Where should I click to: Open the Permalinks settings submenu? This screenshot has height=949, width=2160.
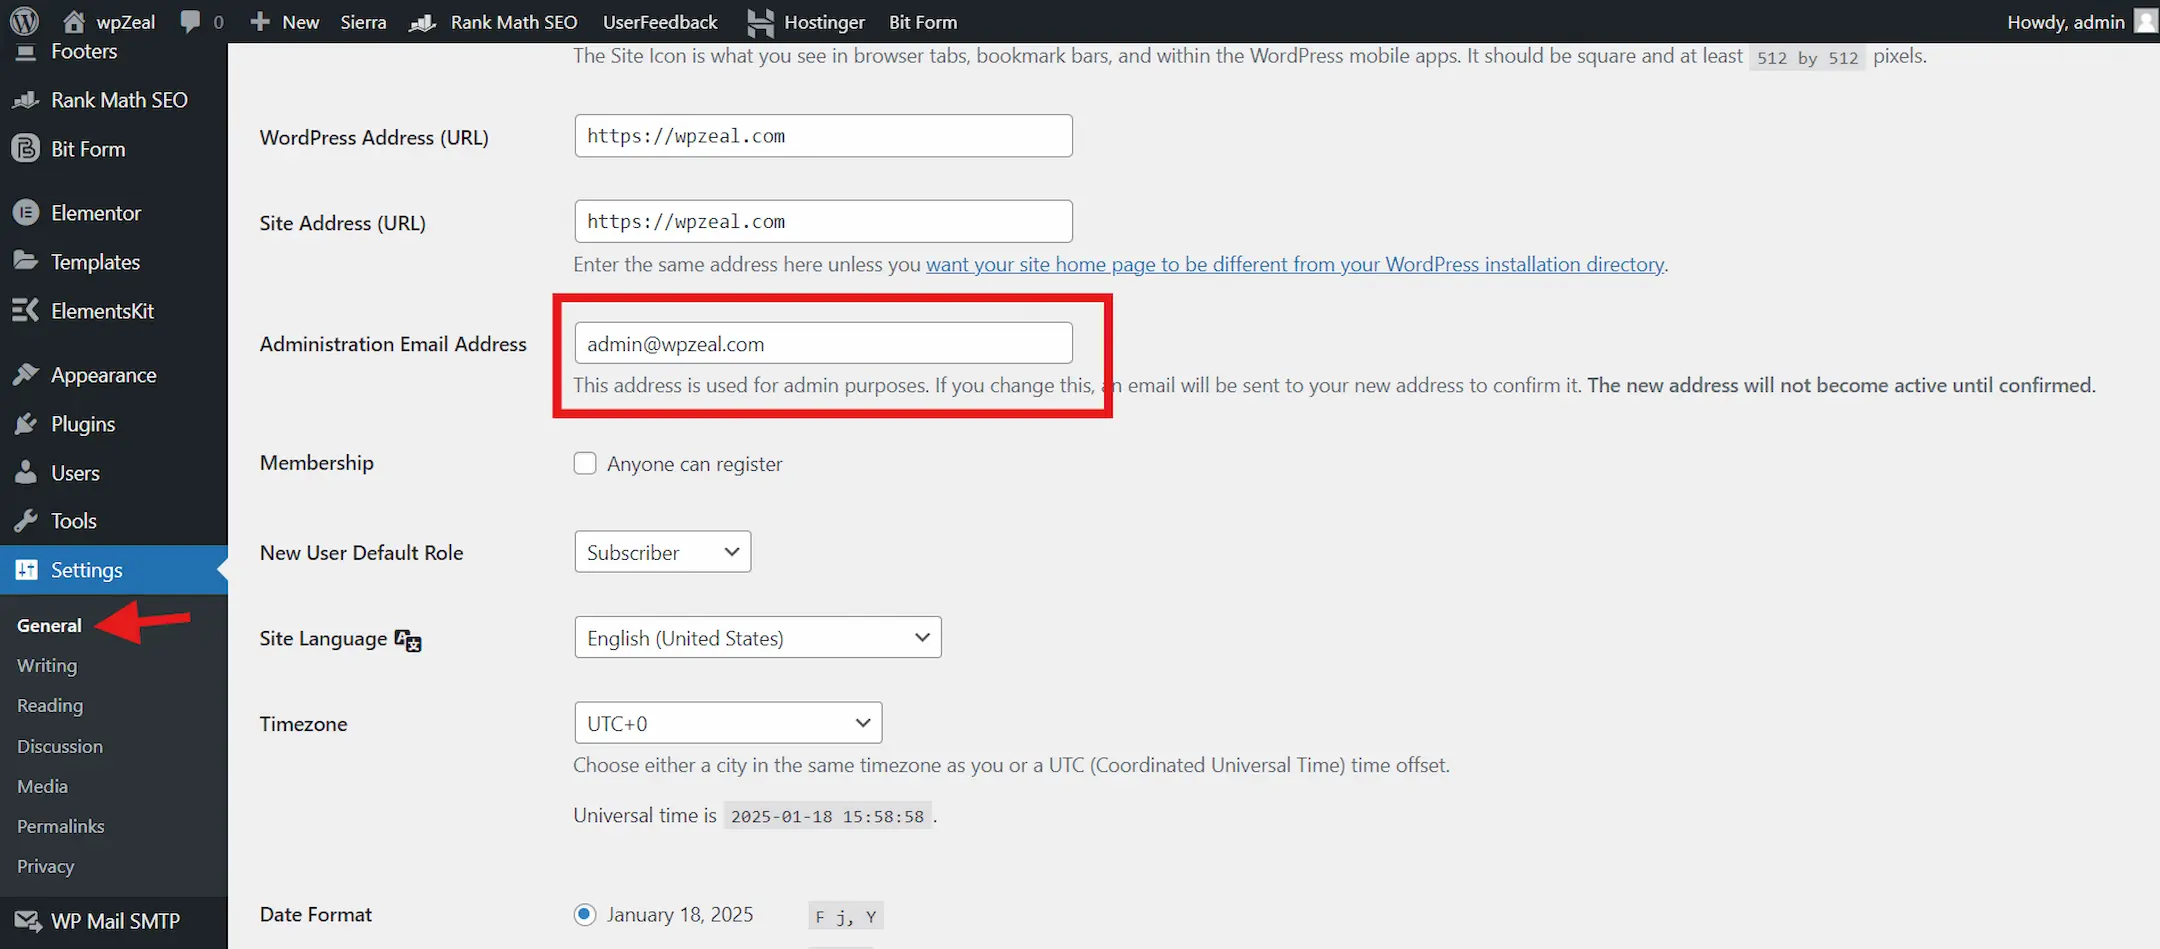coord(61,826)
